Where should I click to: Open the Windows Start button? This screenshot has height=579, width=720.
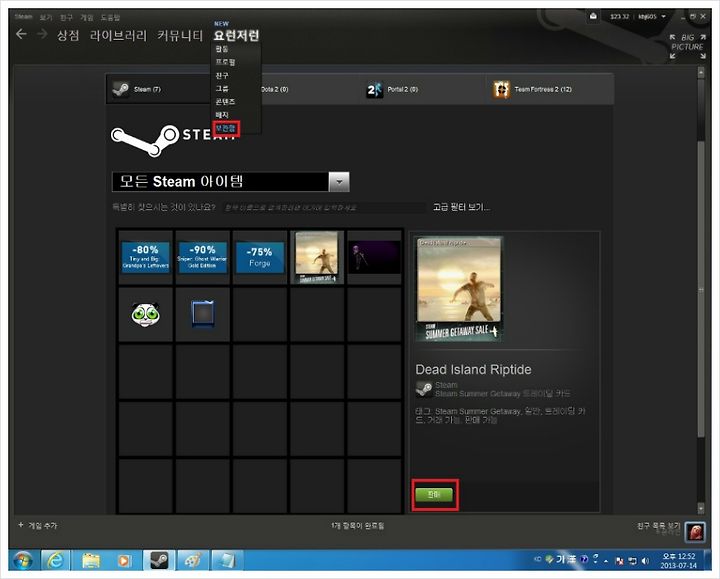(23, 560)
